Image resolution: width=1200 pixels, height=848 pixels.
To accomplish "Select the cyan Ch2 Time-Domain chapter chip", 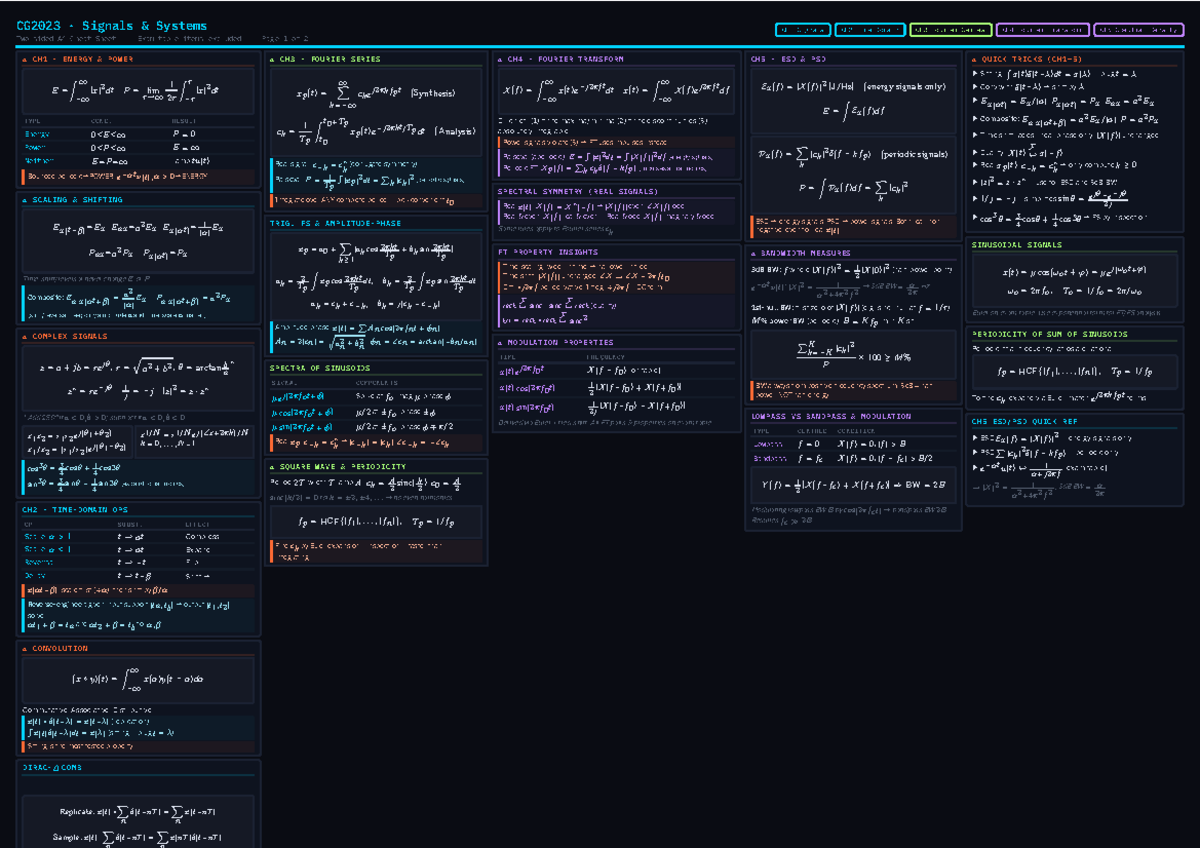I will 869,31.
